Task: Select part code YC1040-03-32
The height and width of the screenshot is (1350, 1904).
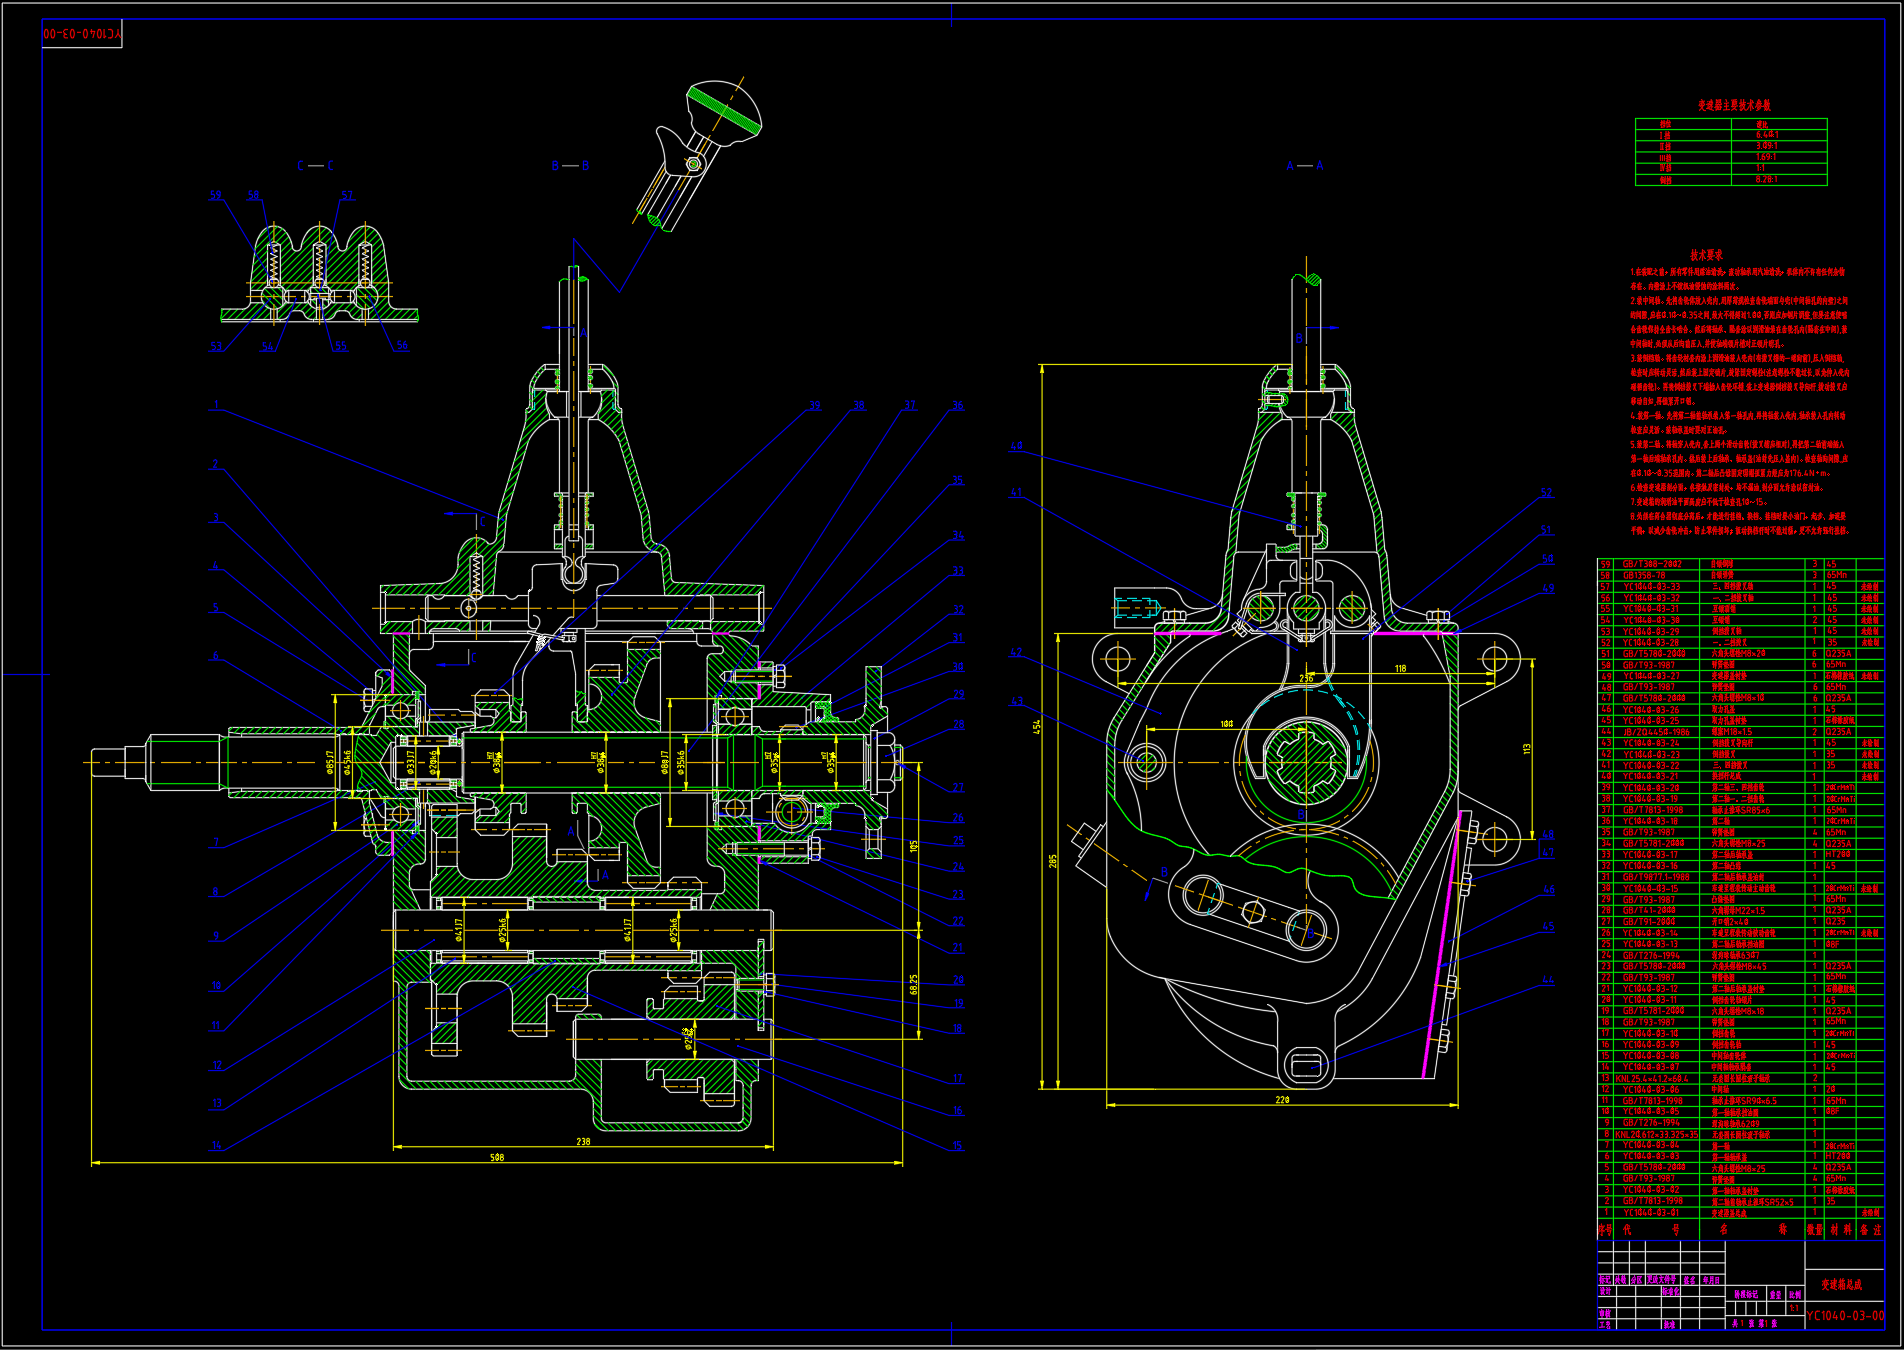Action: 1652,598
